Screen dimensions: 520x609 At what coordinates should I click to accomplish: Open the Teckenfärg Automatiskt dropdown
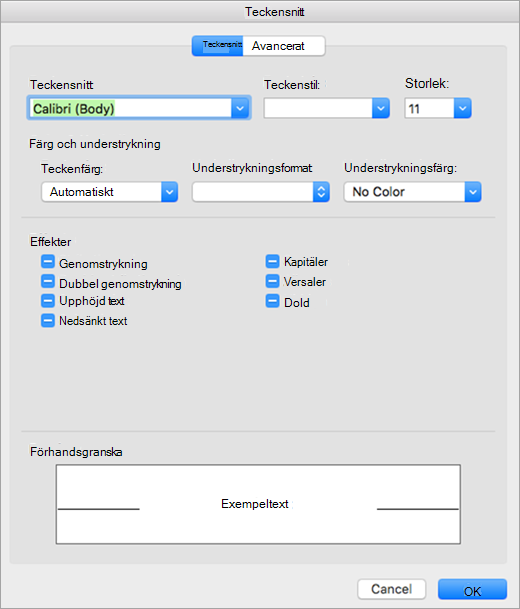[x=110, y=192]
